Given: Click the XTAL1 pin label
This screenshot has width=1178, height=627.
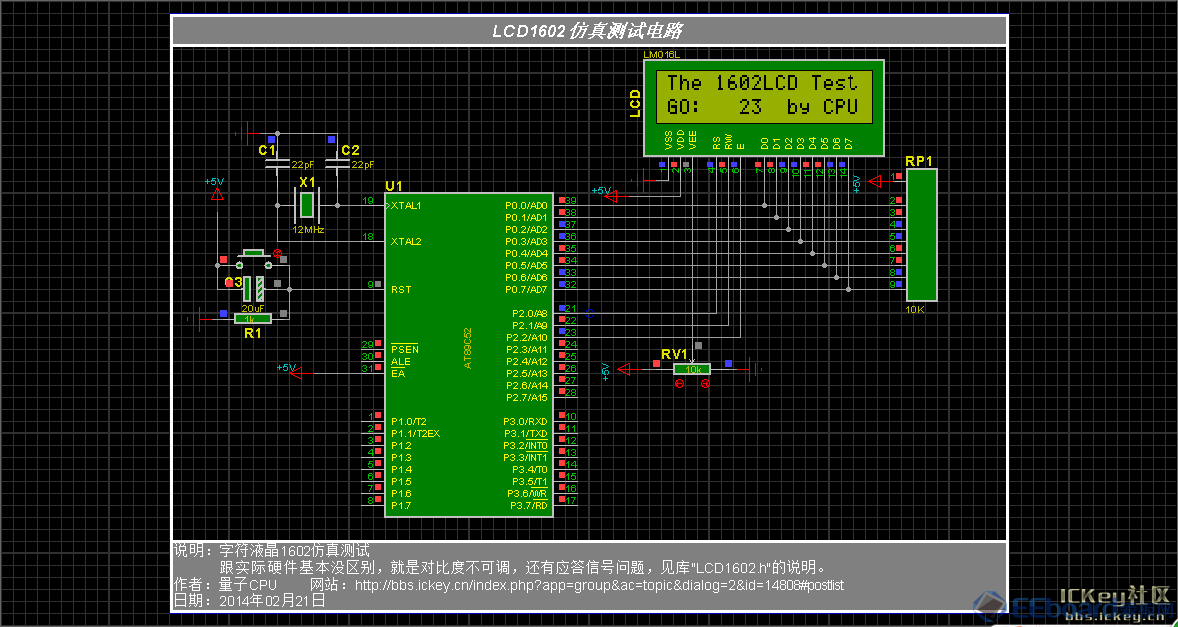Looking at the screenshot, I should point(406,205).
